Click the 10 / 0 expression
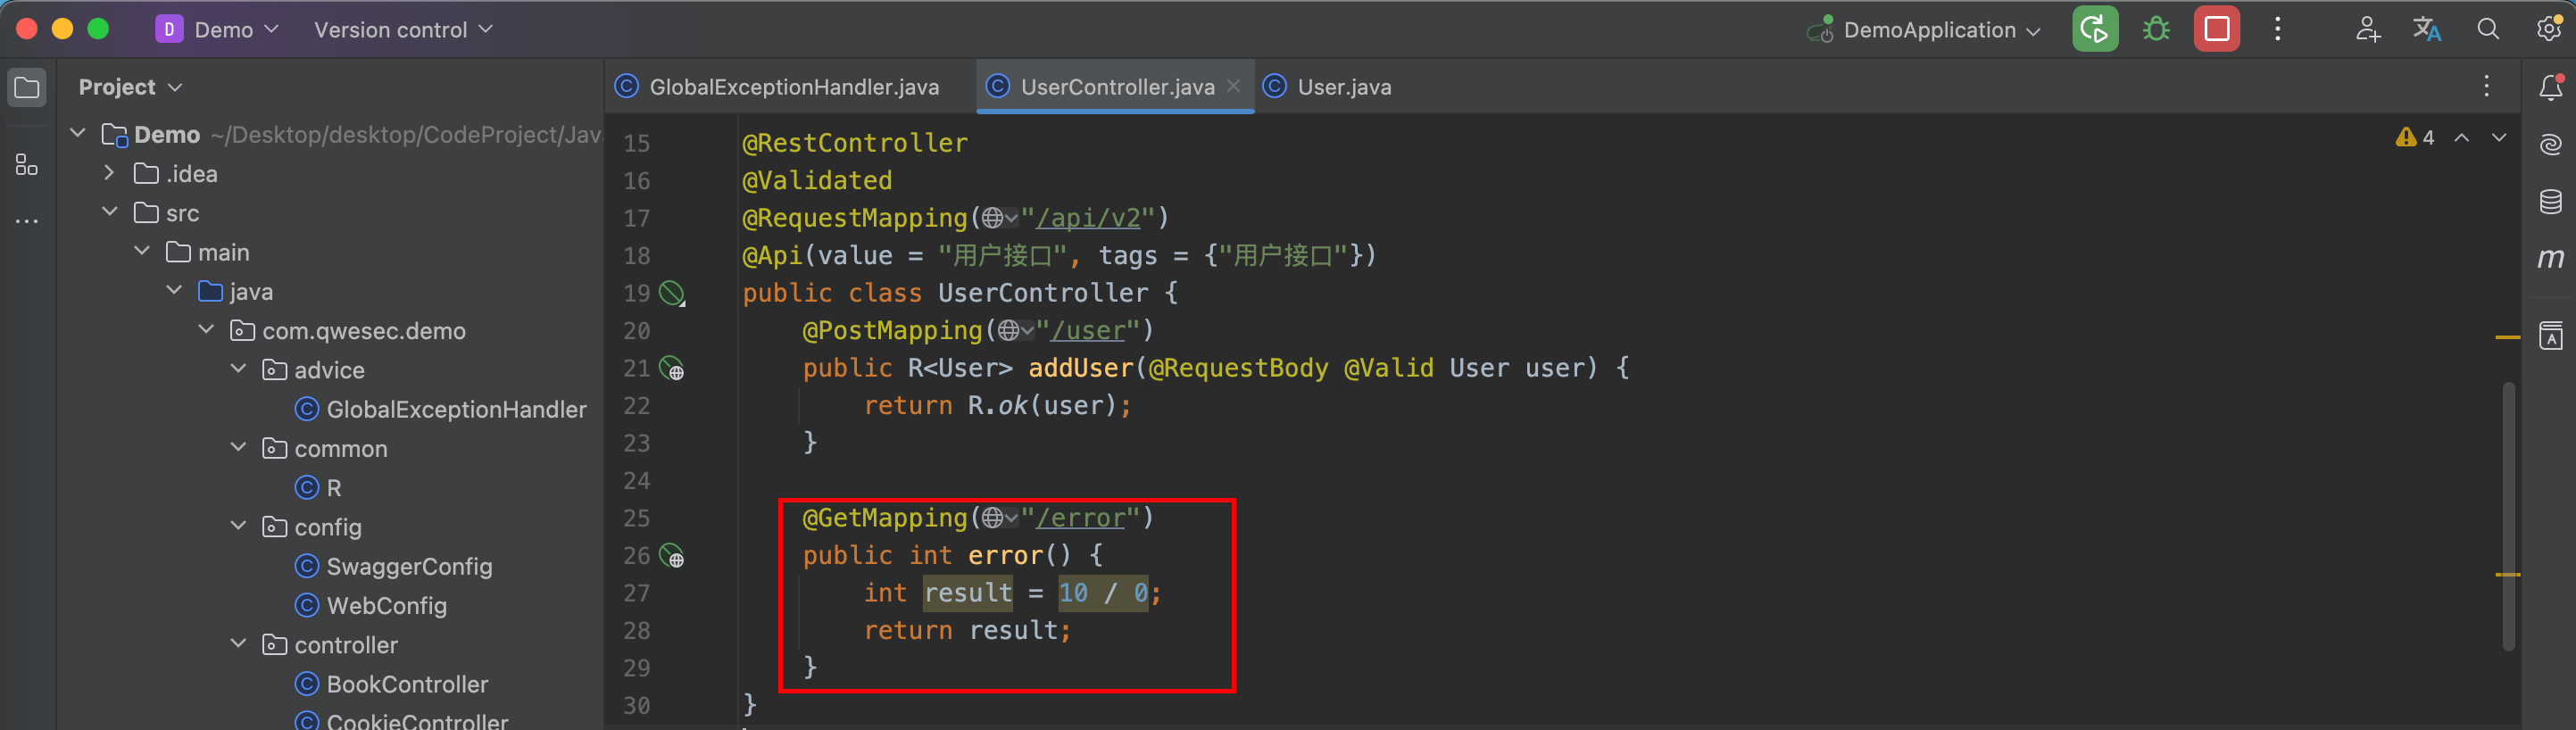2576x730 pixels. [1103, 593]
